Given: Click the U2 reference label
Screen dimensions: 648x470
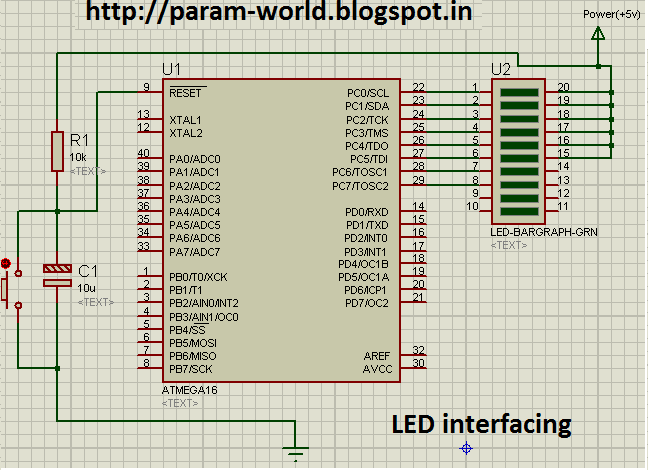Looking at the screenshot, I should [501, 69].
